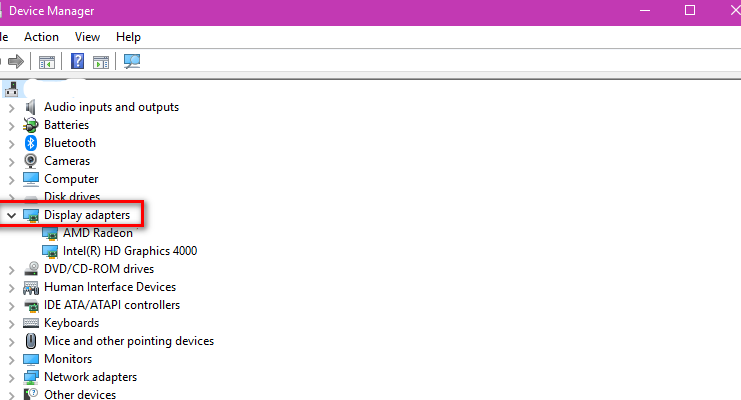Click the Action Pane toolbar icon

[x=101, y=62]
